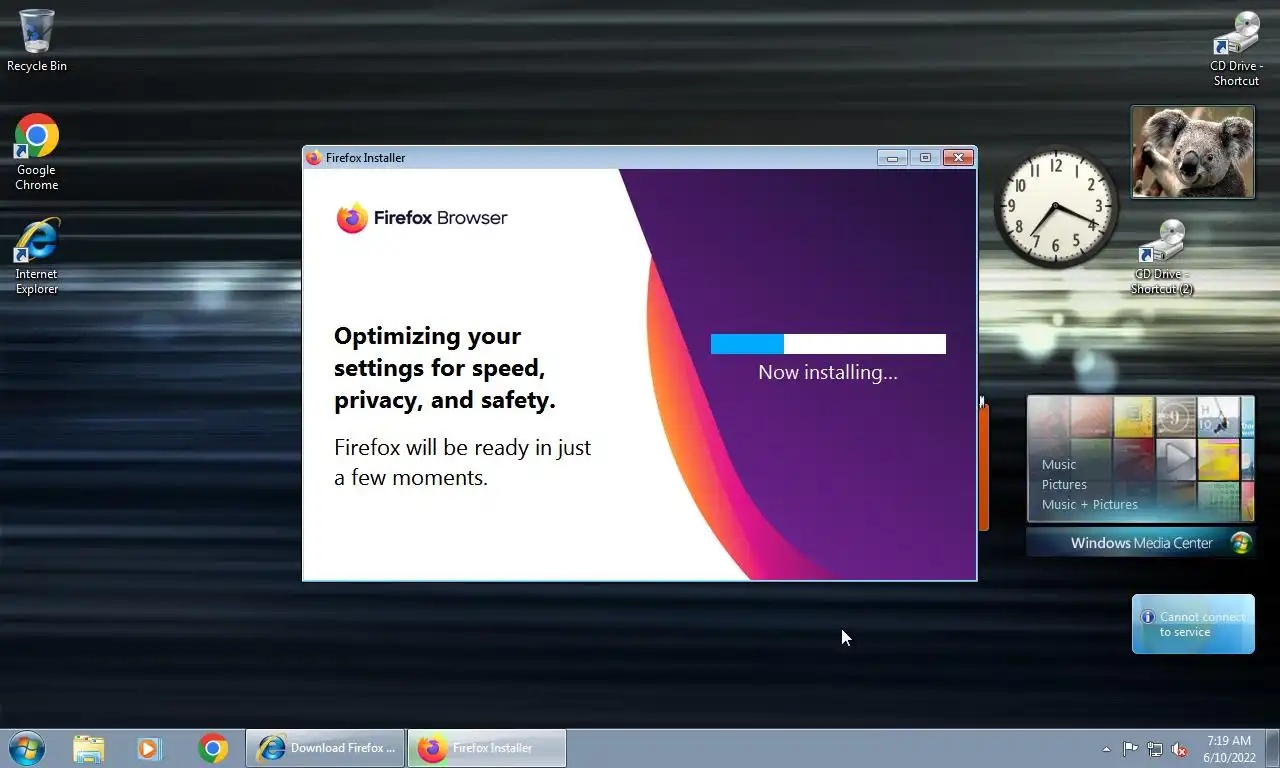The width and height of the screenshot is (1280, 768).
Task: Close the Firefox Installer window
Action: point(958,158)
